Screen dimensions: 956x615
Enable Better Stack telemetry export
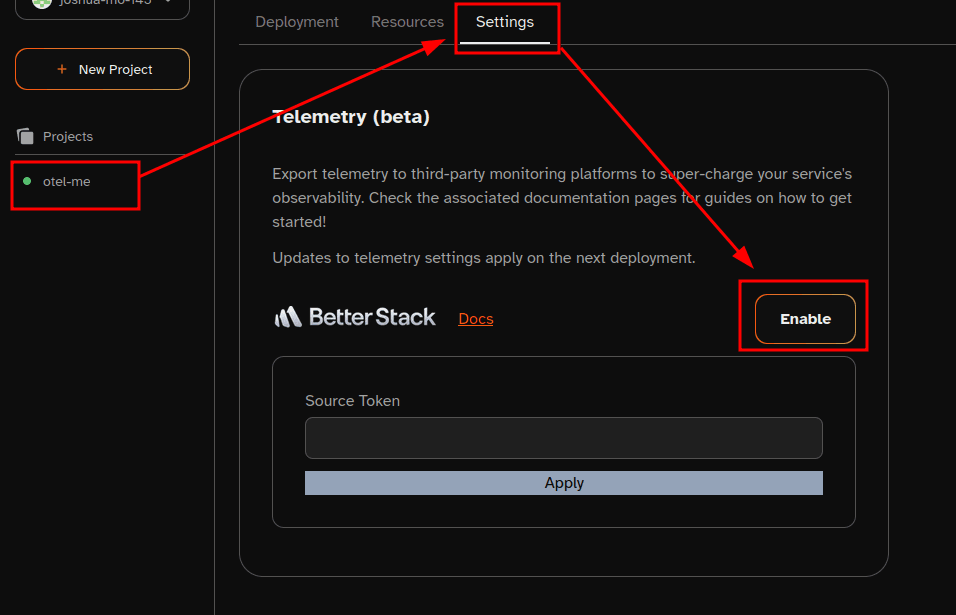click(805, 319)
